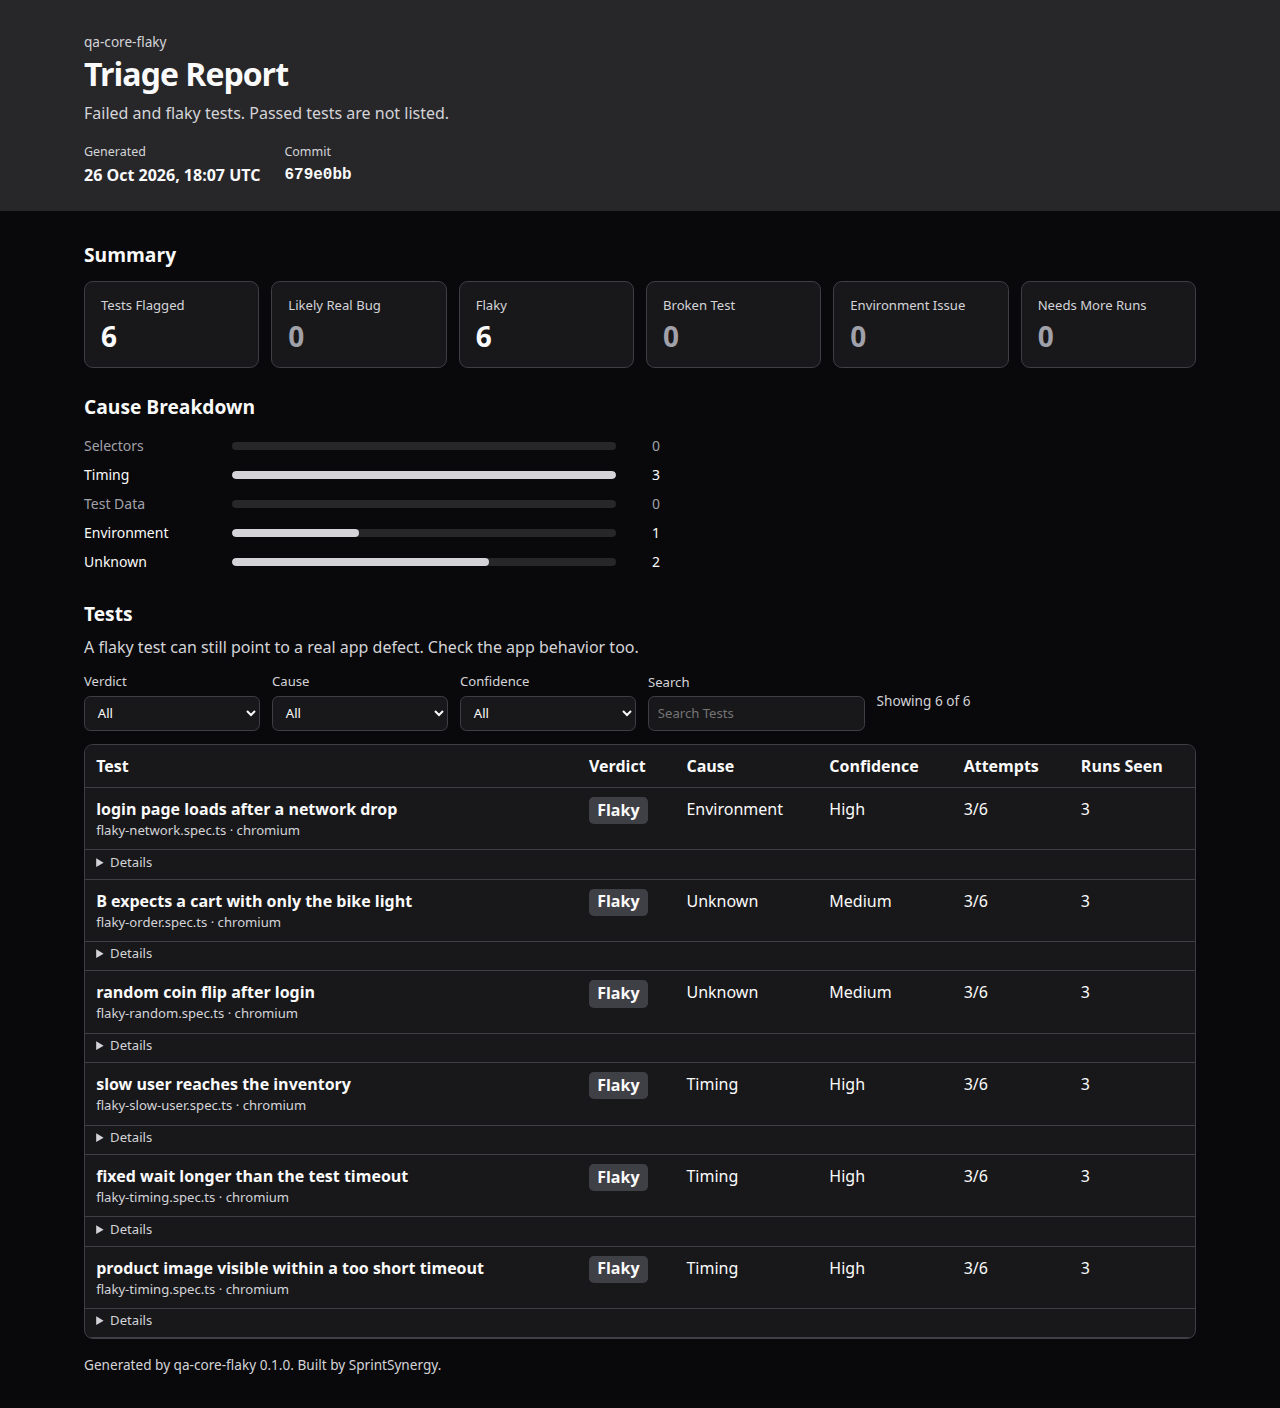Click the 'Generated by qa-core-flaky 0.1.0' footer

[x=263, y=1365]
